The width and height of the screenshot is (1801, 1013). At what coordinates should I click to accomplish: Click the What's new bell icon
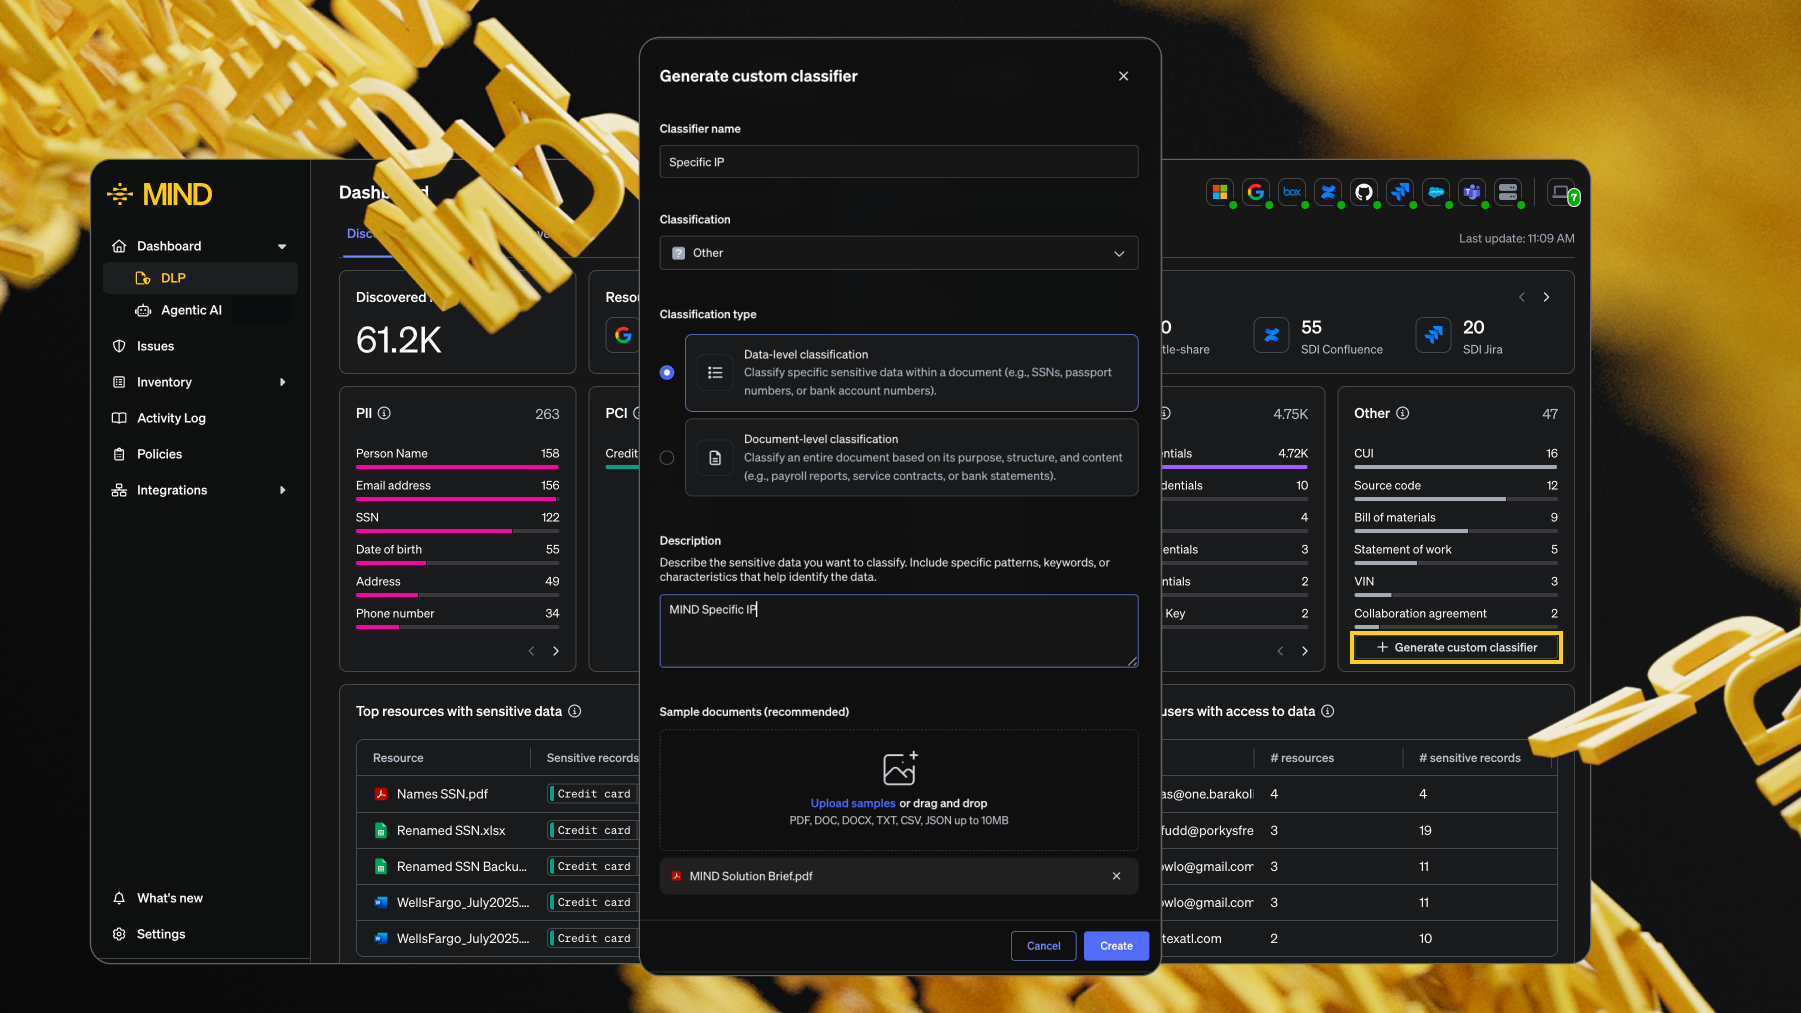pyautogui.click(x=119, y=898)
